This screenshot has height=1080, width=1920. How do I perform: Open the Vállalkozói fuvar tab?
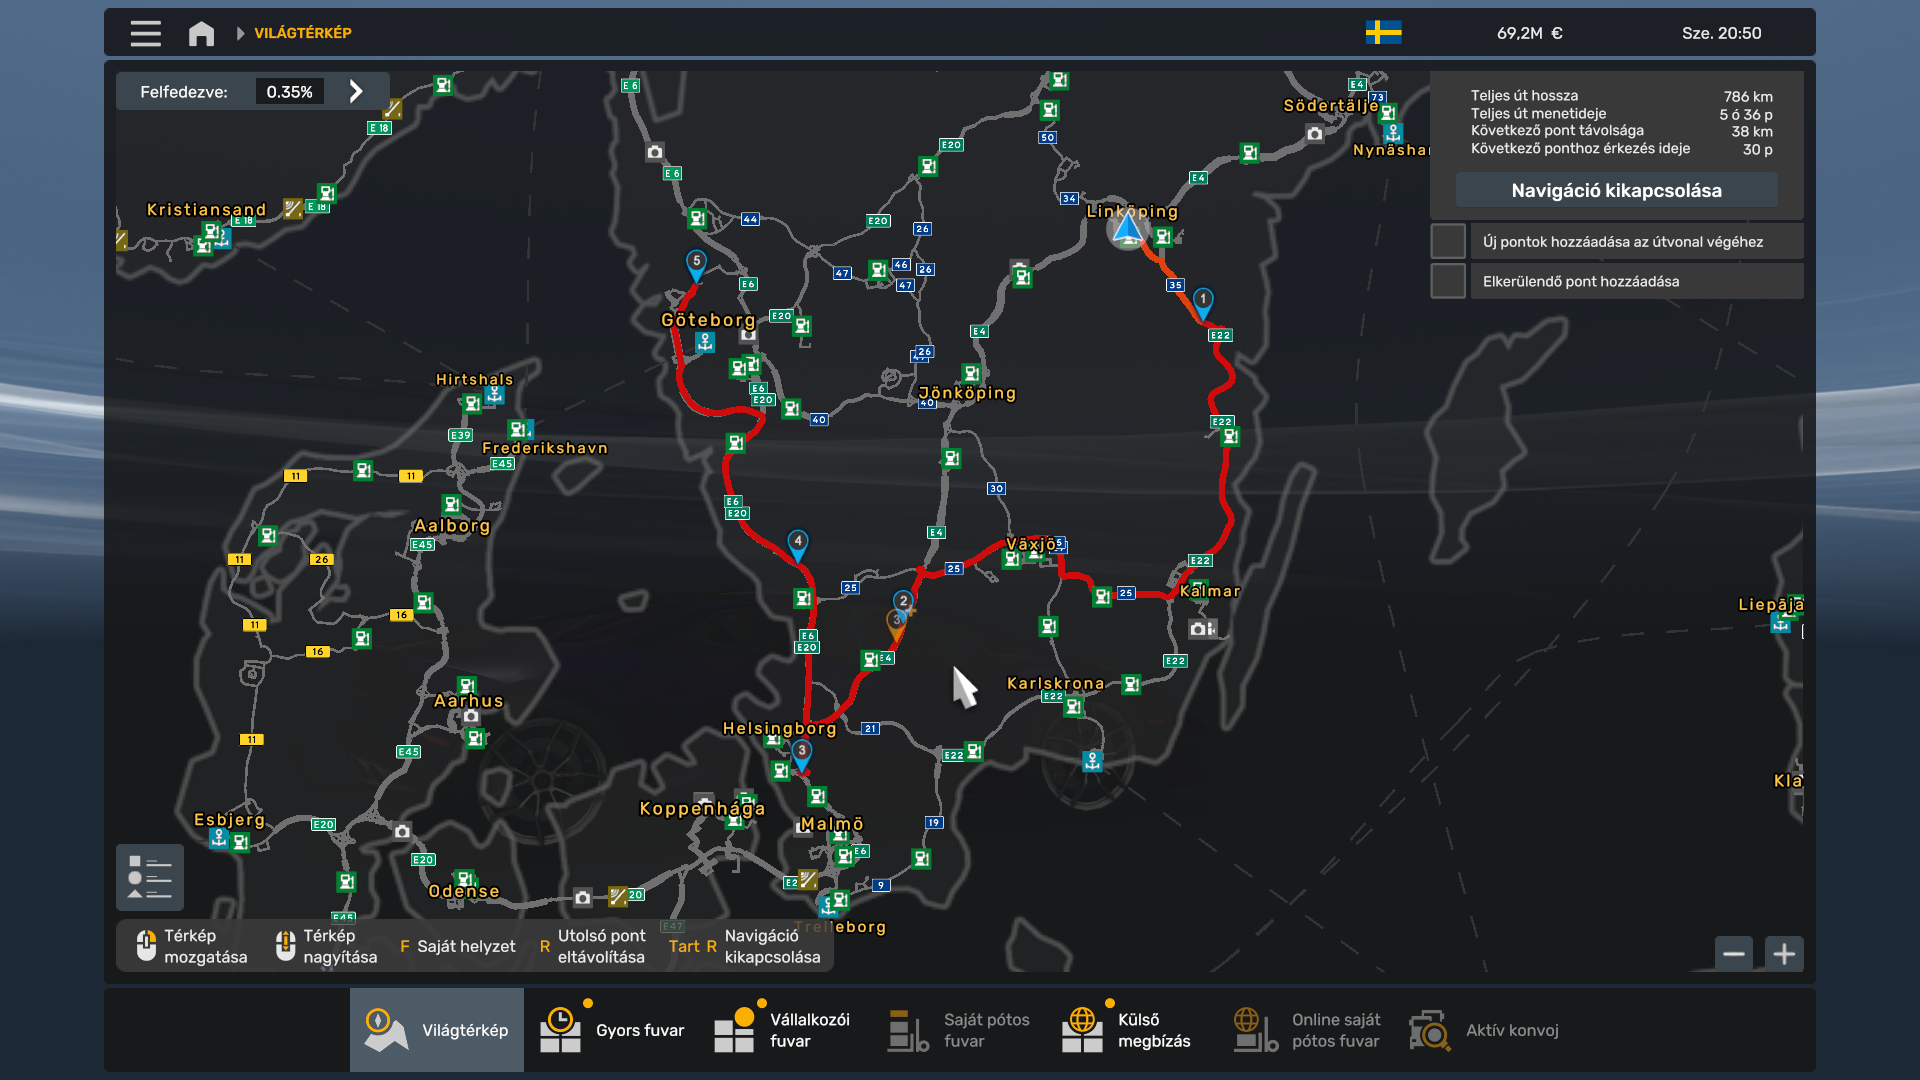coord(783,1030)
